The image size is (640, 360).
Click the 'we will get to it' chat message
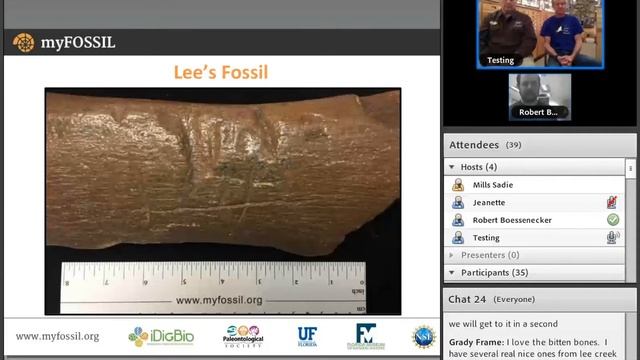pyautogui.click(x=503, y=324)
